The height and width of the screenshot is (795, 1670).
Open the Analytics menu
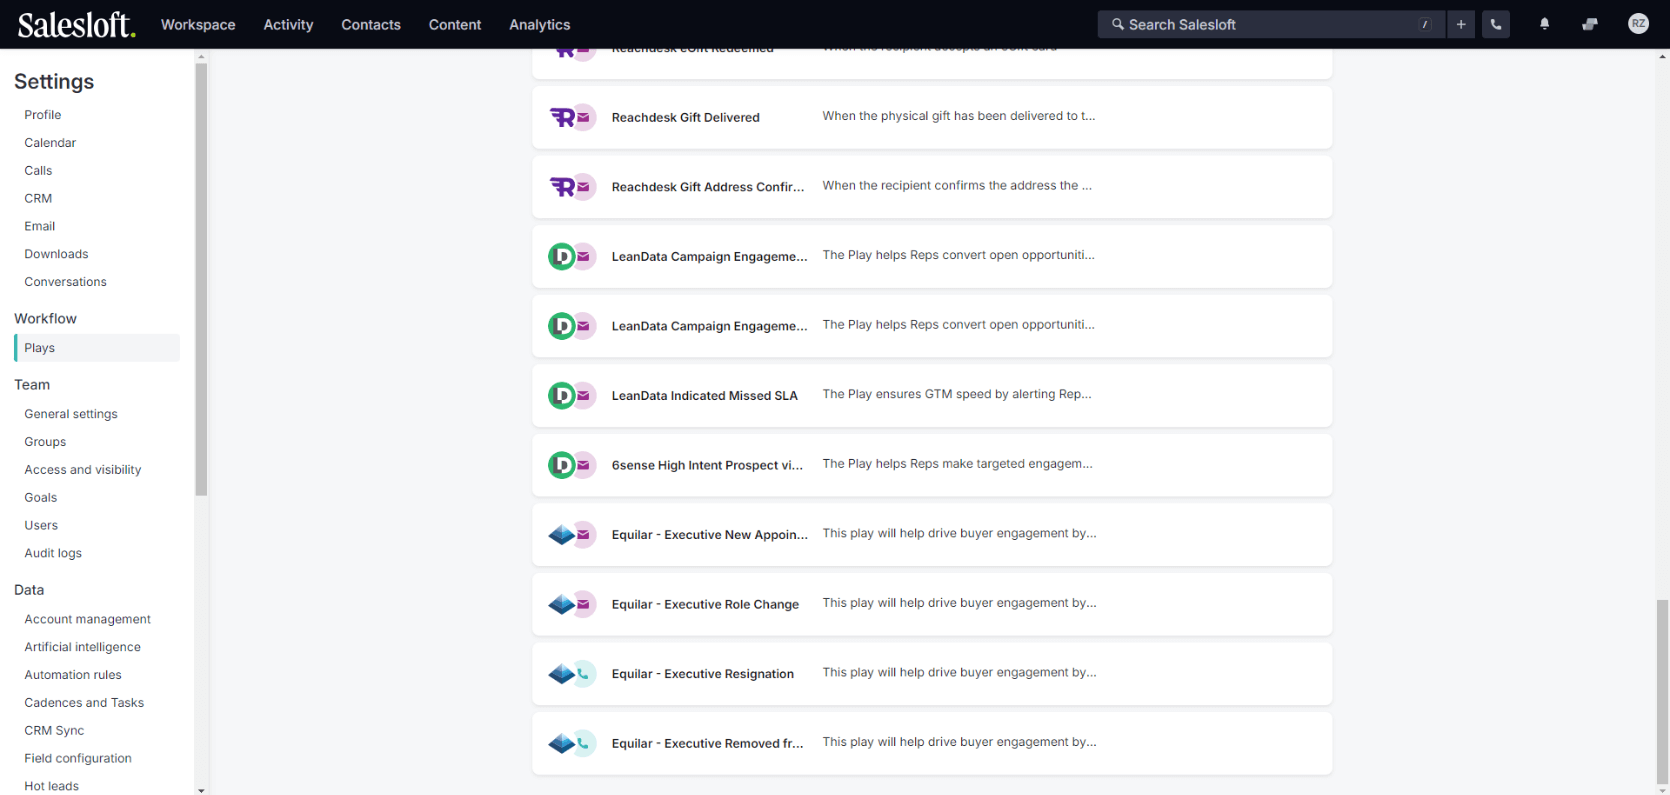[x=540, y=24]
